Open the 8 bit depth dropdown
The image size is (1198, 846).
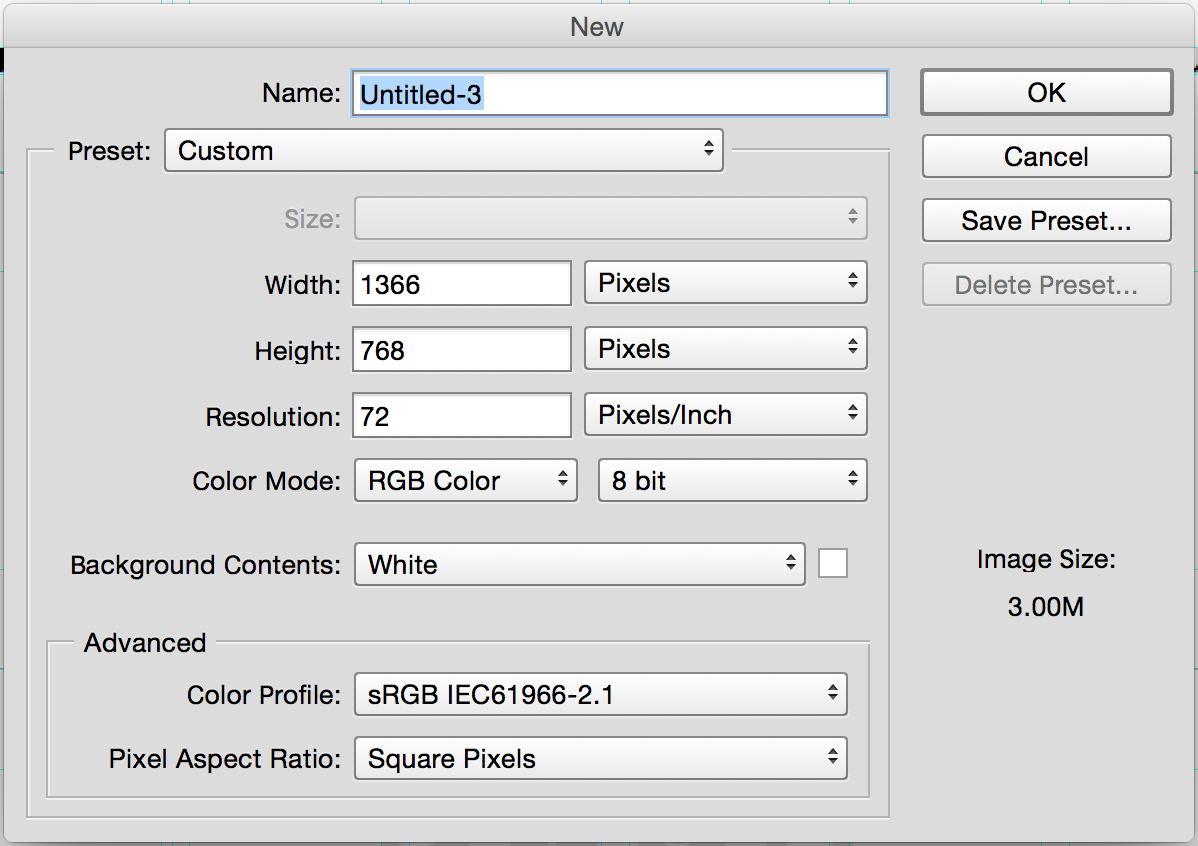732,481
